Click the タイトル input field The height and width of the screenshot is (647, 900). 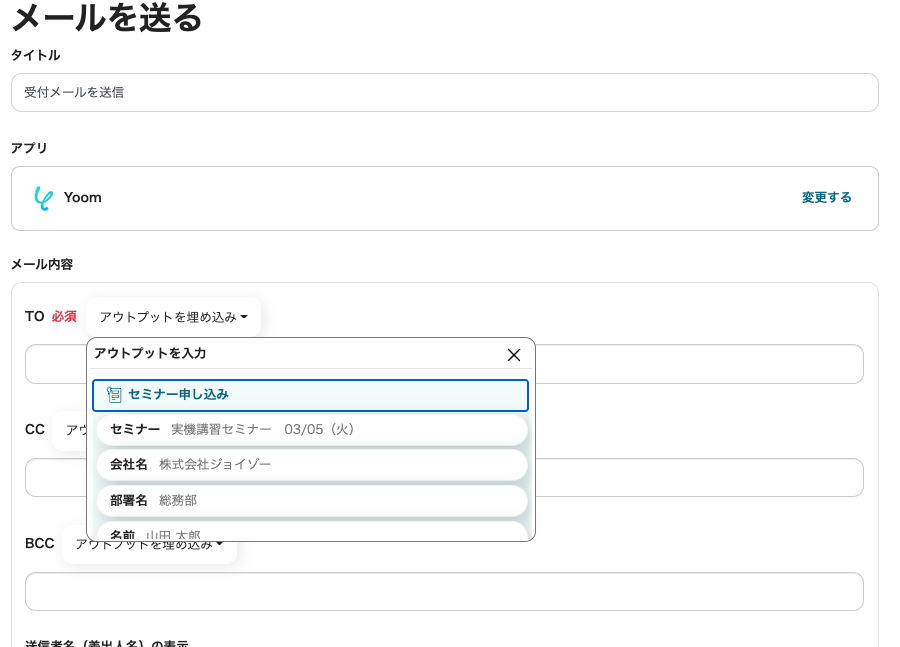click(445, 92)
